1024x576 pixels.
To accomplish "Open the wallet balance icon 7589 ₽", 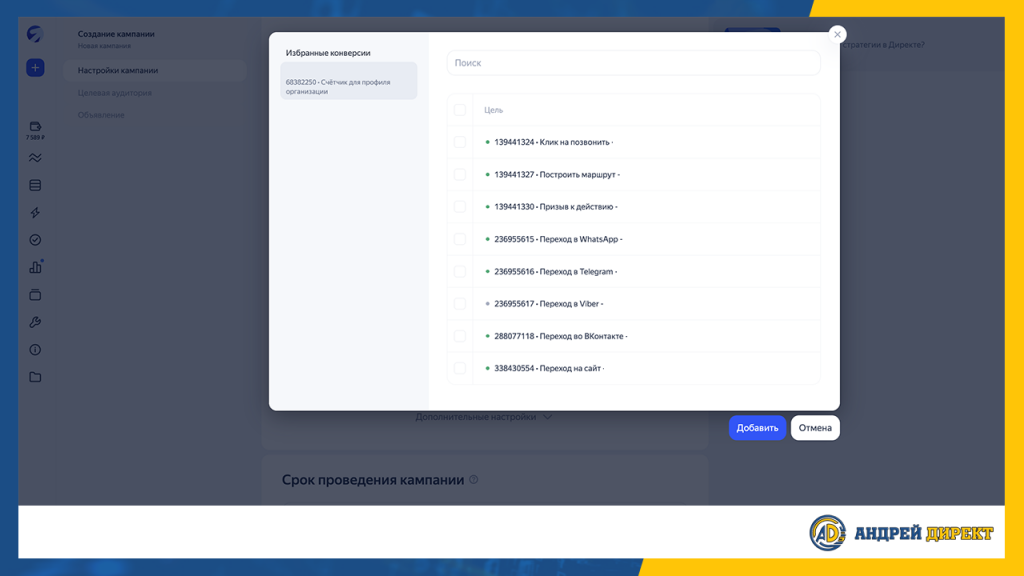I will (35, 130).
